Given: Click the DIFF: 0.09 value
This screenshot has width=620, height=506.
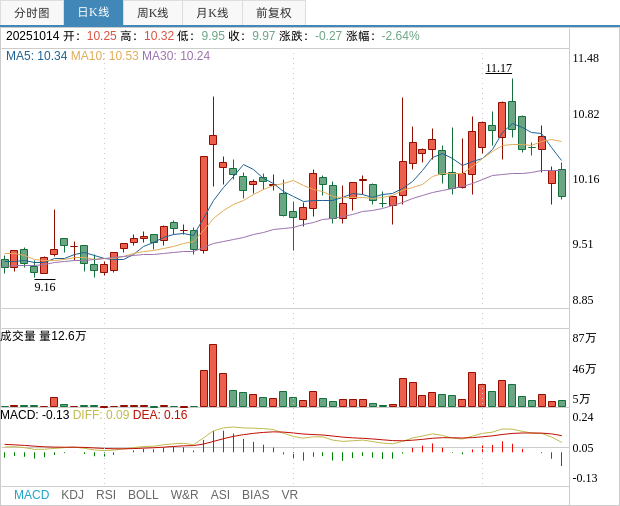Looking at the screenshot, I should [101, 415].
